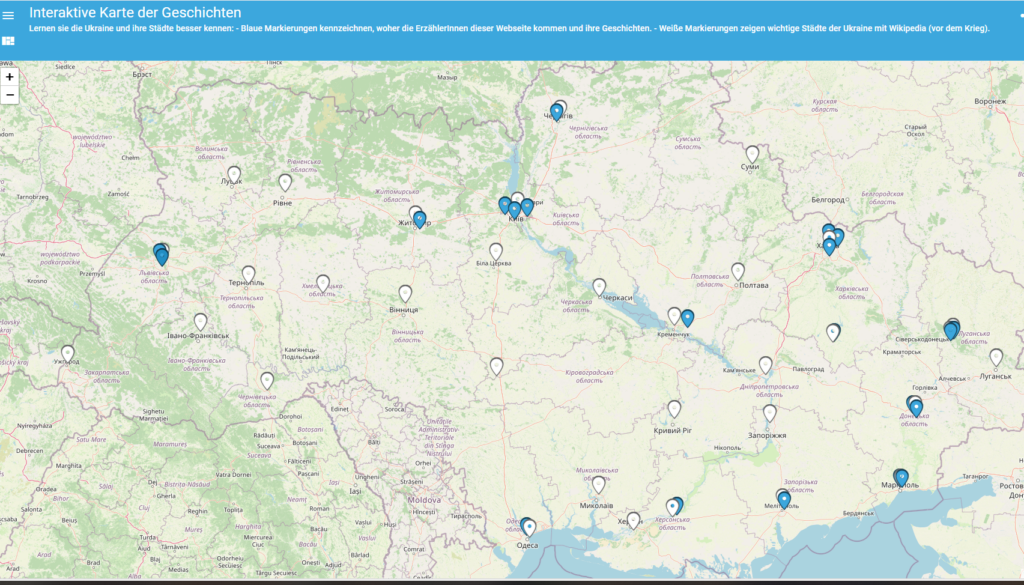Open the hamburger menu
Viewport: 1024px width, 585px height.
tap(9, 15)
